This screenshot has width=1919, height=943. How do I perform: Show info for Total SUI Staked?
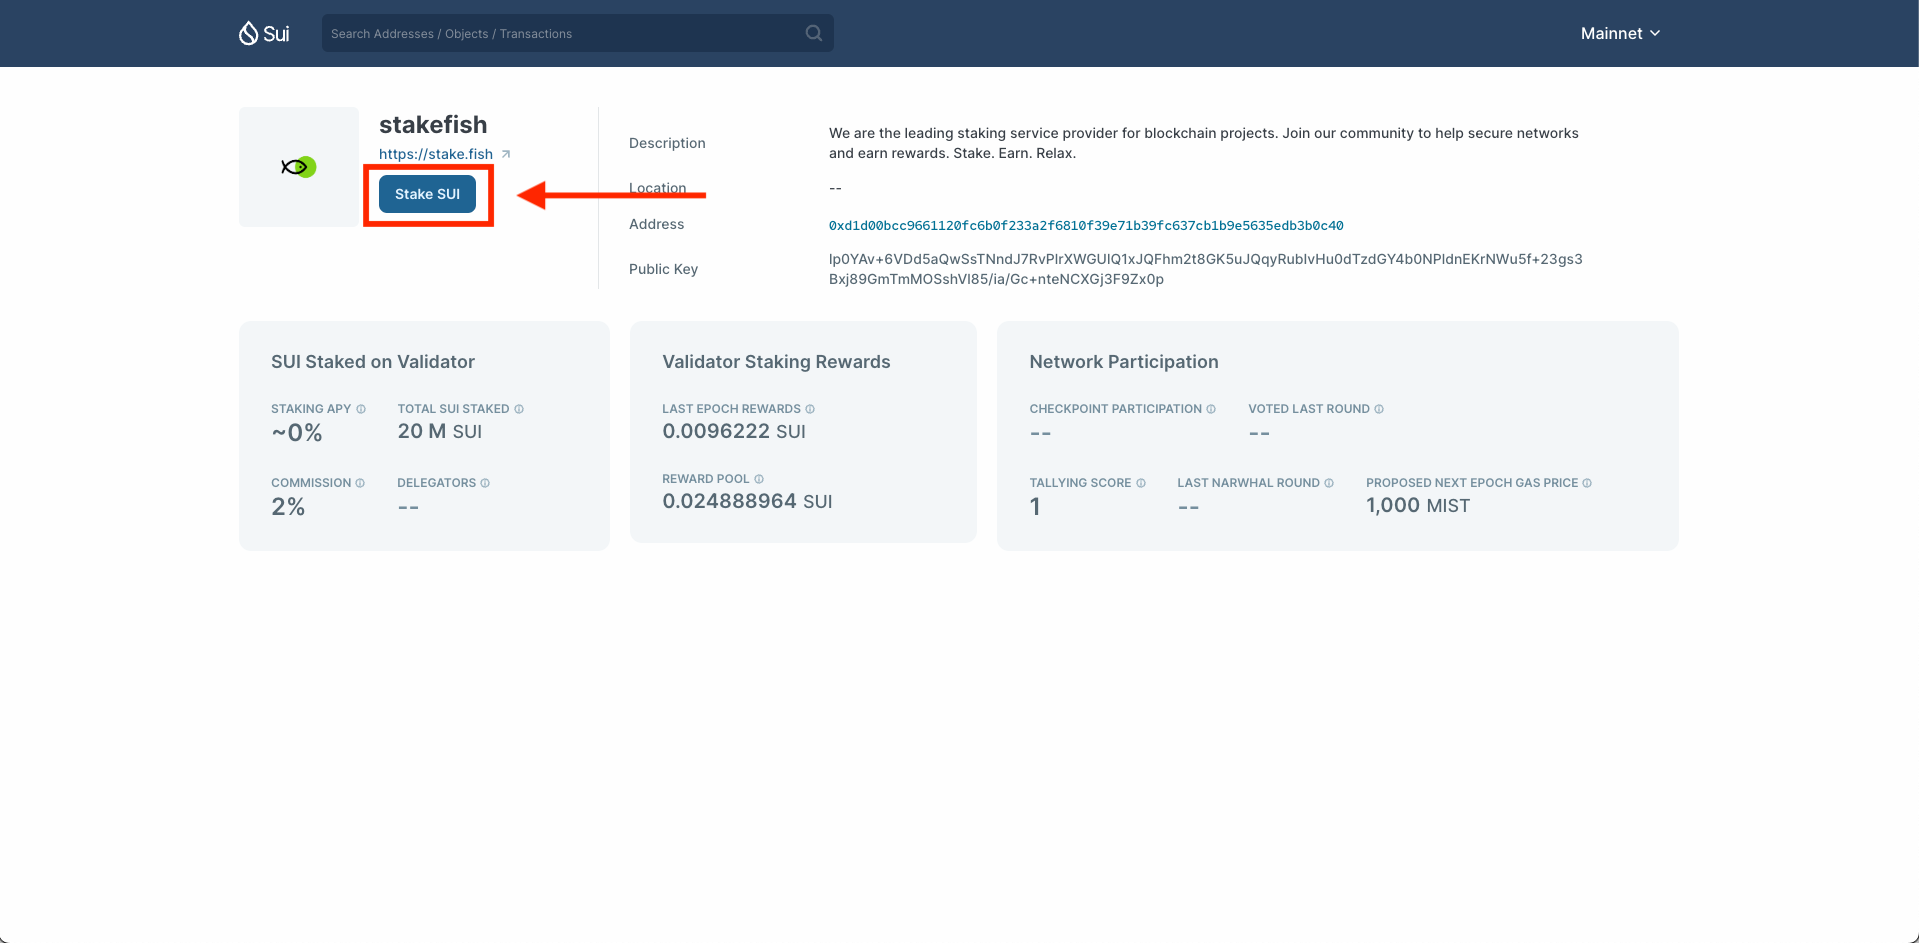[x=519, y=409]
